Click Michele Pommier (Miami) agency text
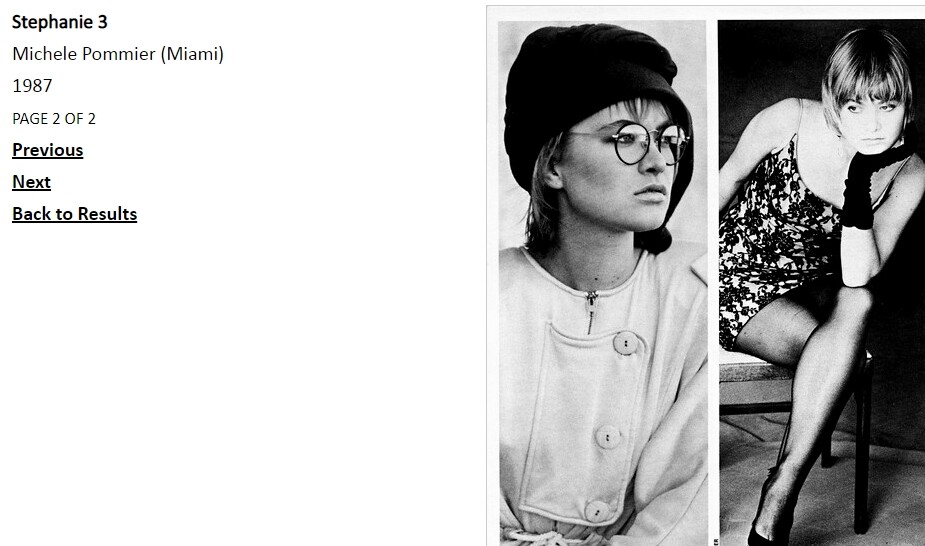Image resolution: width=925 pixels, height=546 pixels. (118, 54)
